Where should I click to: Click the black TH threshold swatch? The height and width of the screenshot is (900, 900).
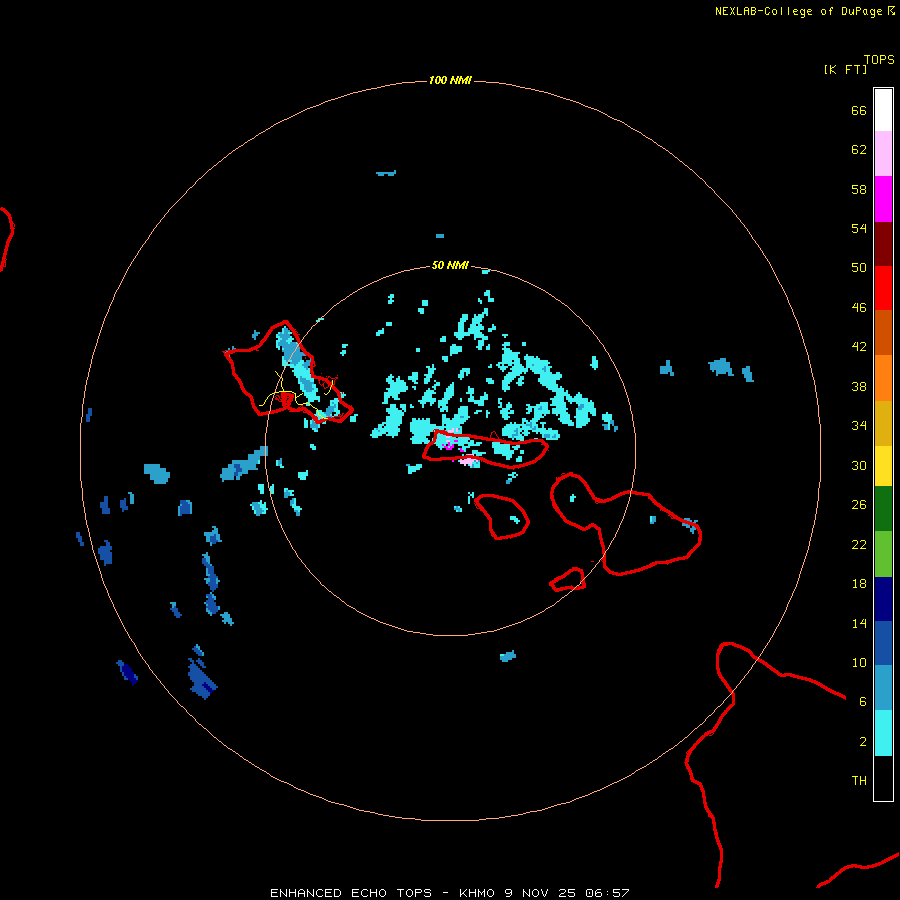(883, 778)
